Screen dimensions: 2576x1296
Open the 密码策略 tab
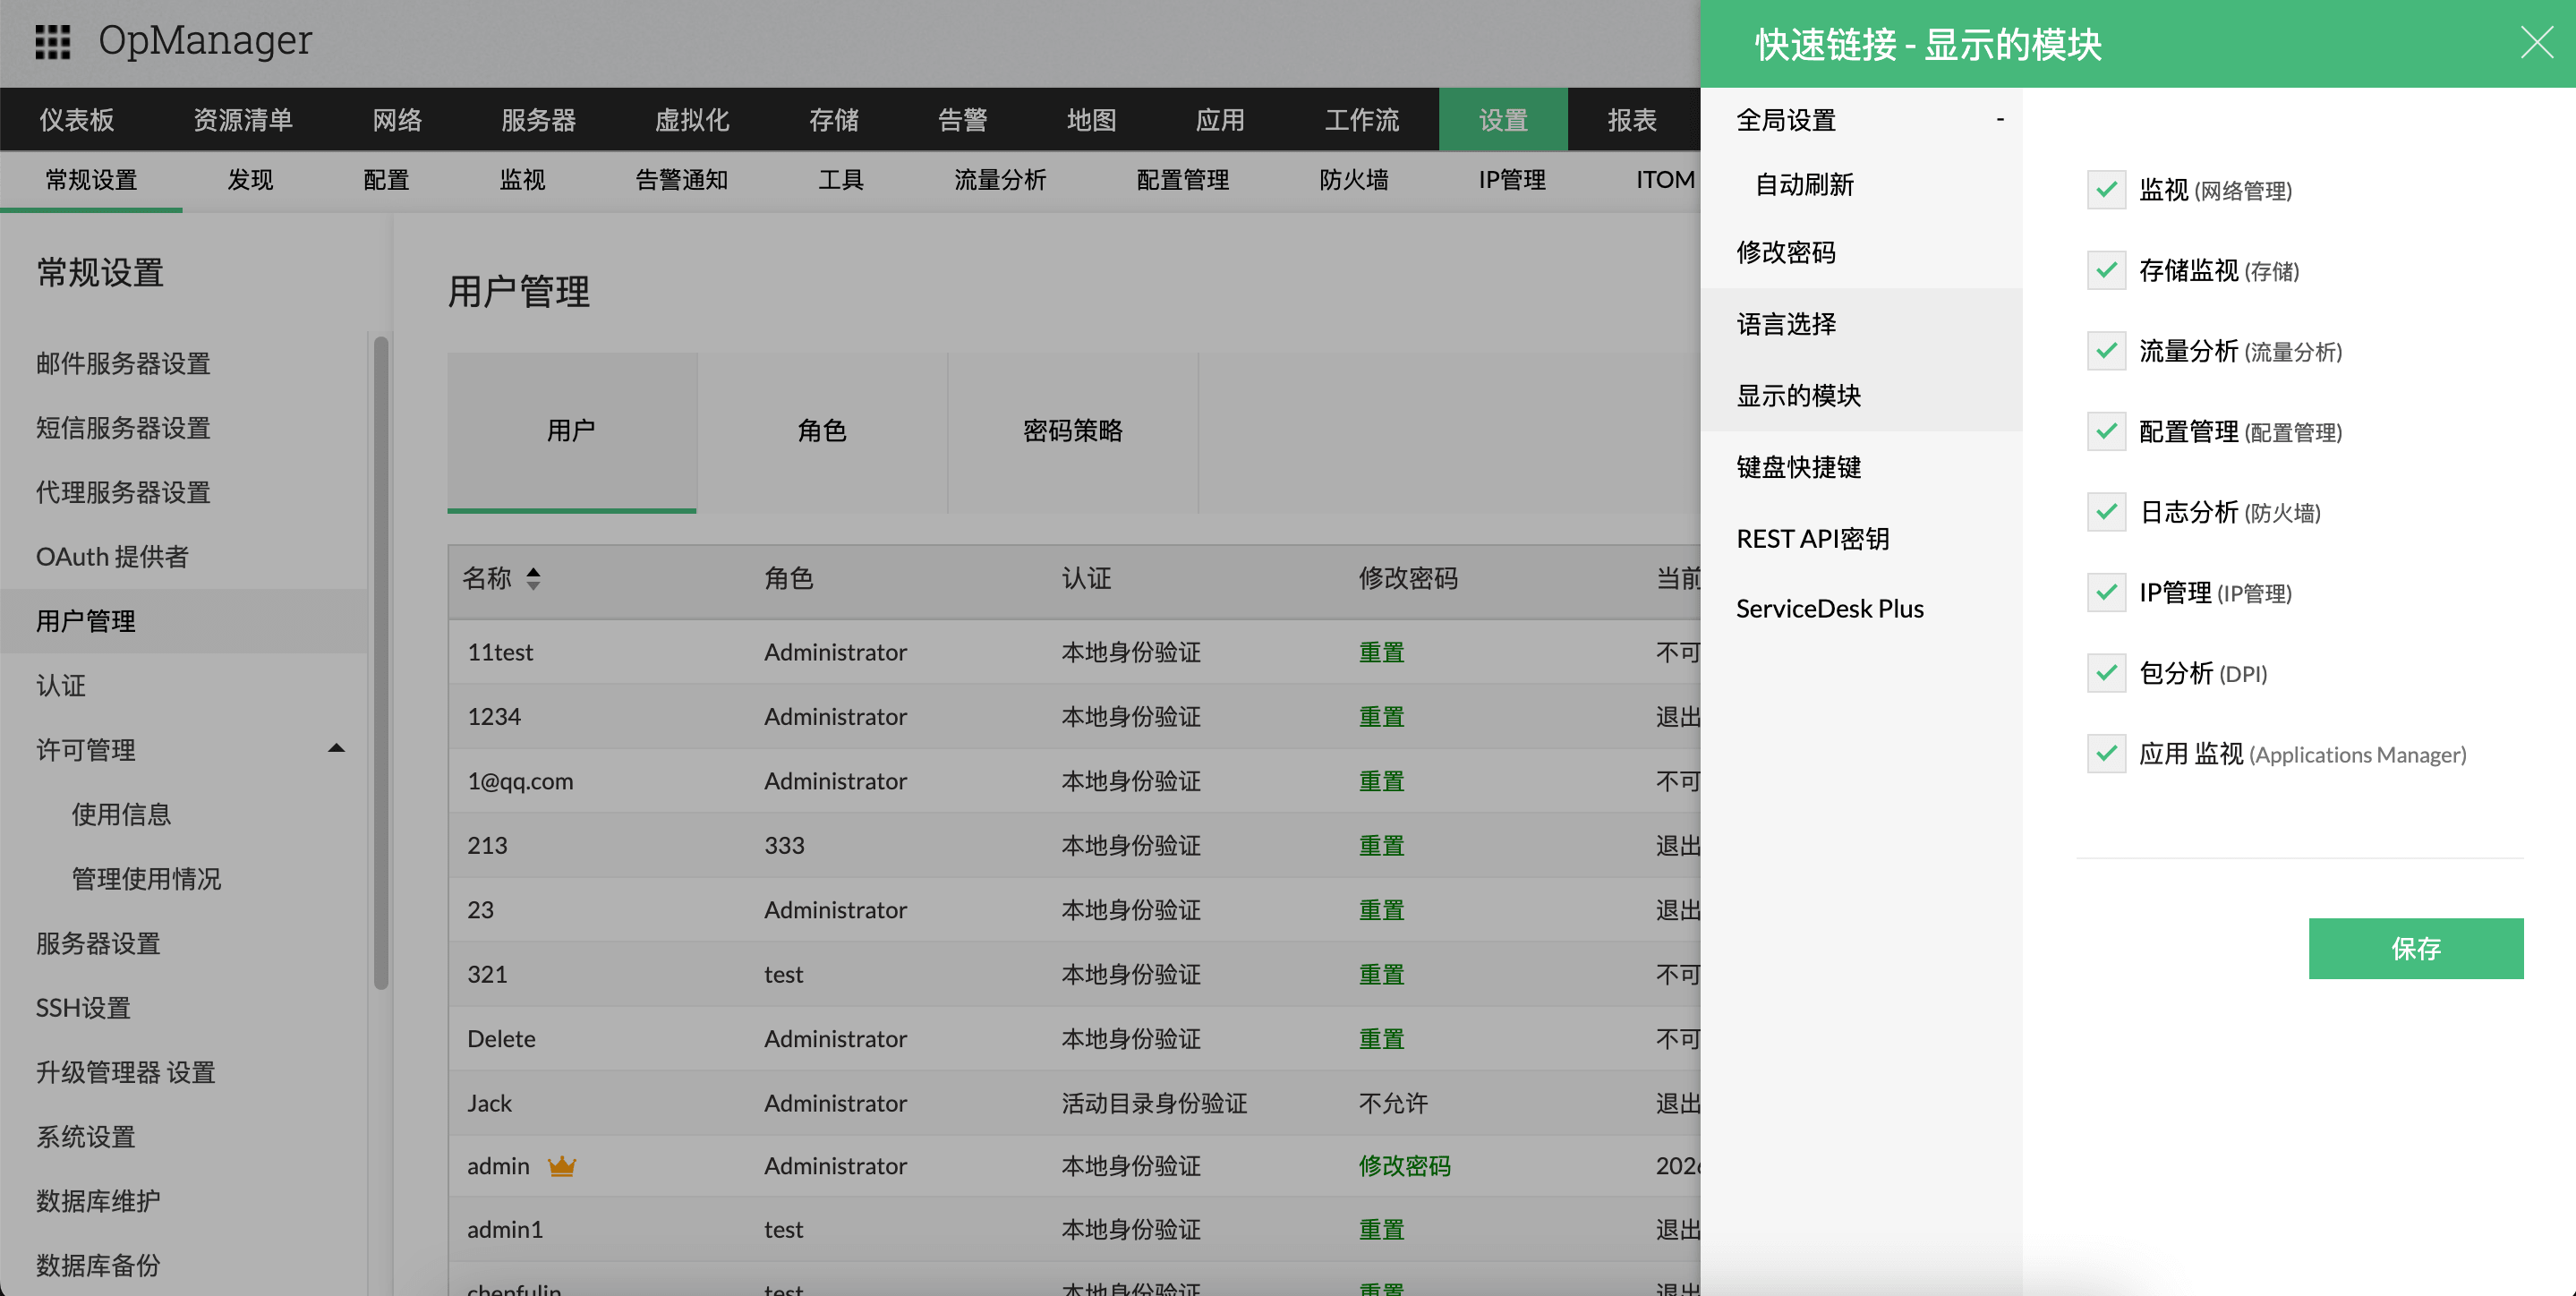click(x=1072, y=431)
